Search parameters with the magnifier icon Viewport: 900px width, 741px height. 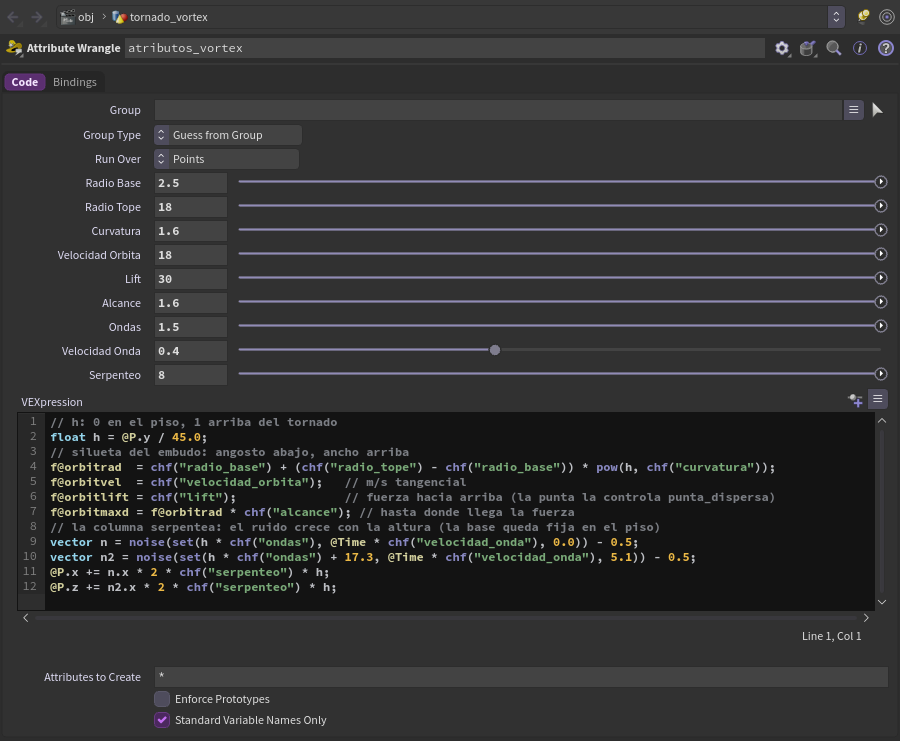pos(833,48)
